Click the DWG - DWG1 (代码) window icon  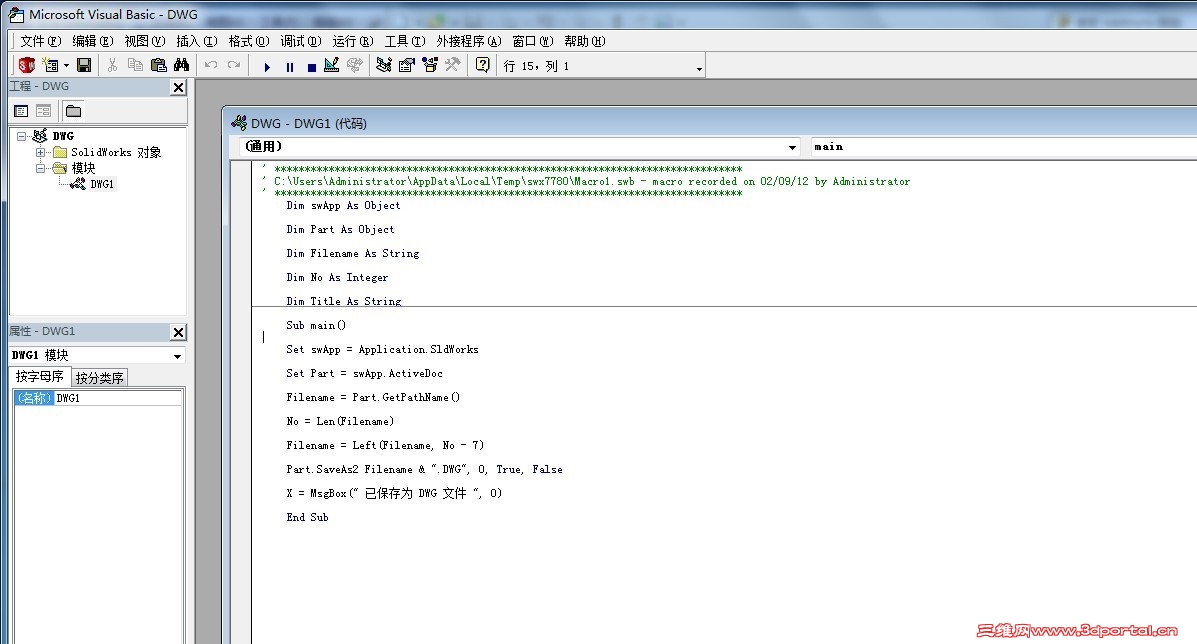coord(239,122)
